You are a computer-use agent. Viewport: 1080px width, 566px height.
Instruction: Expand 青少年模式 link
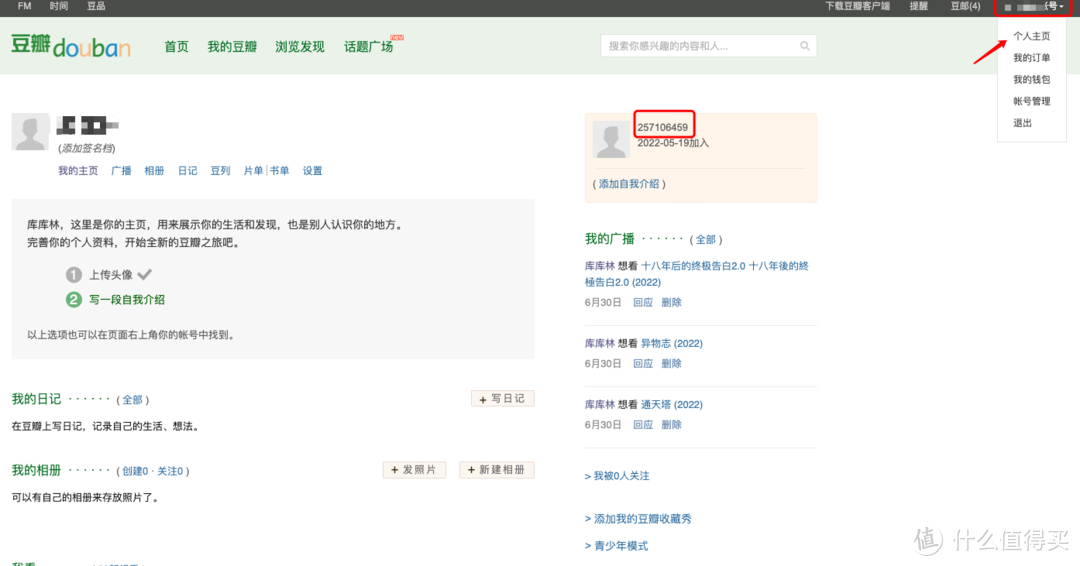620,546
